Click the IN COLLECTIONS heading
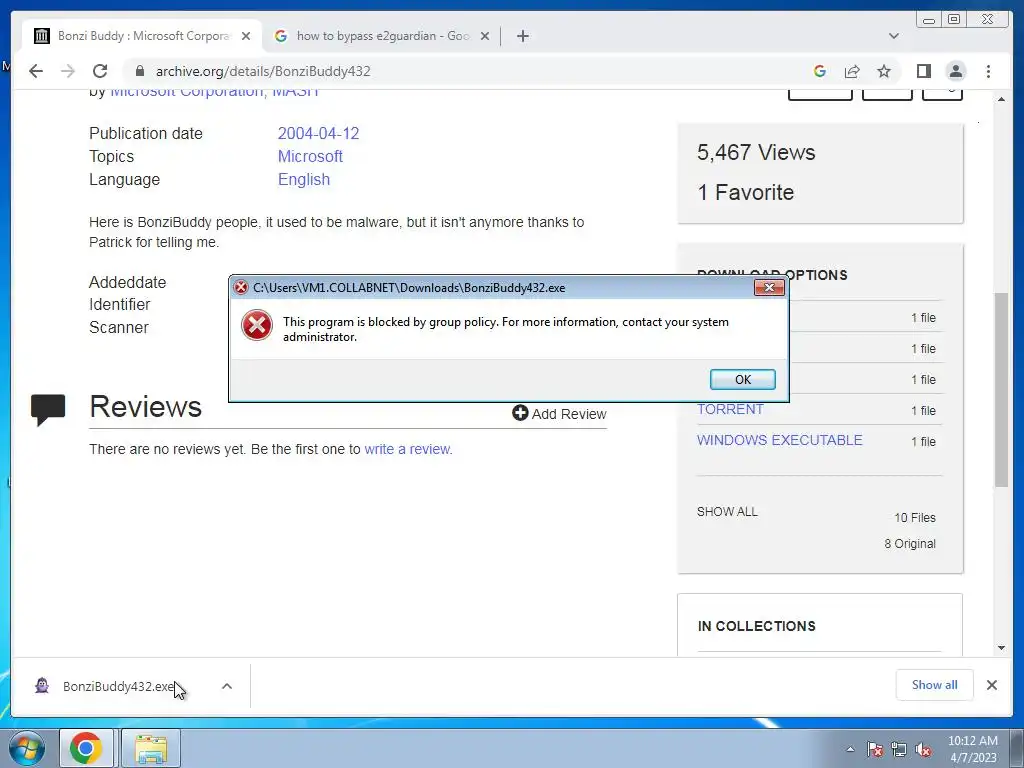 coord(756,626)
